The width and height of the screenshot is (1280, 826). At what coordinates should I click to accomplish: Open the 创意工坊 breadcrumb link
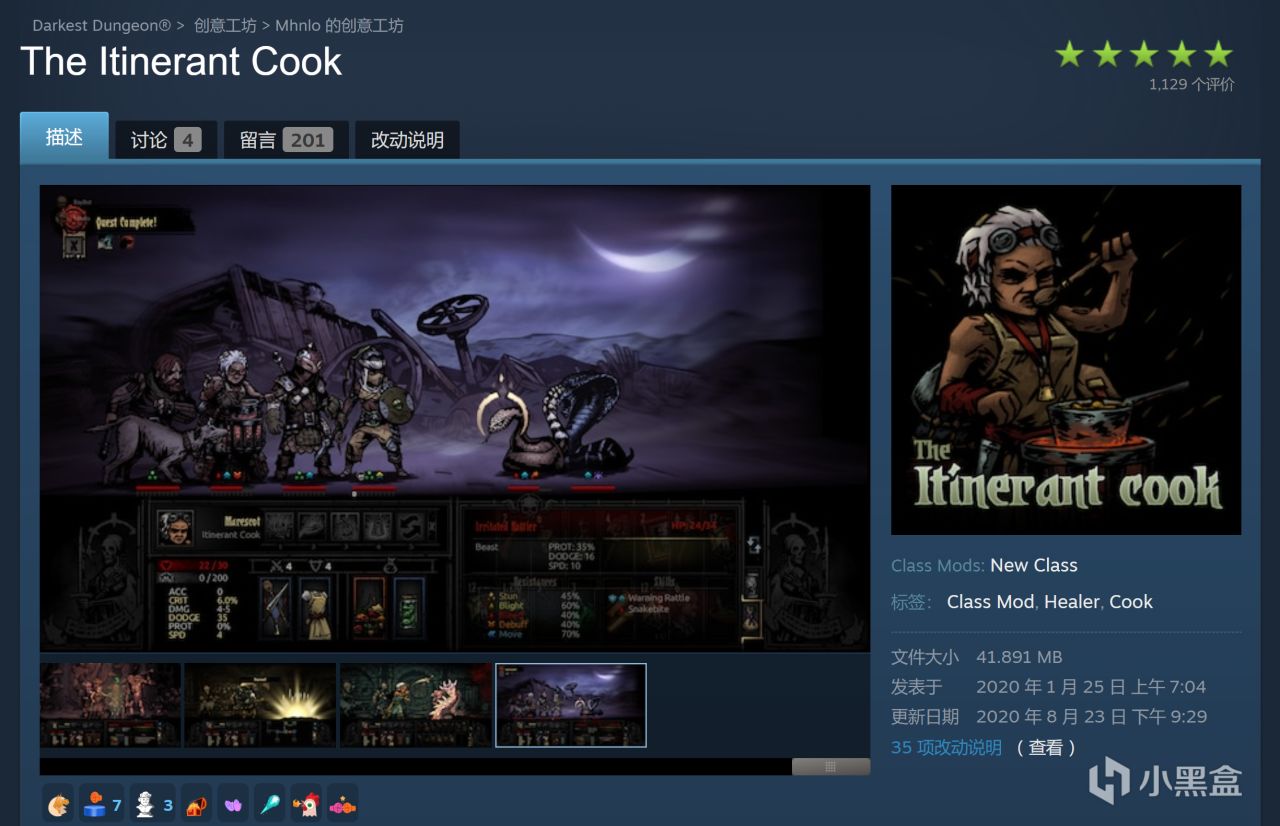(x=226, y=26)
